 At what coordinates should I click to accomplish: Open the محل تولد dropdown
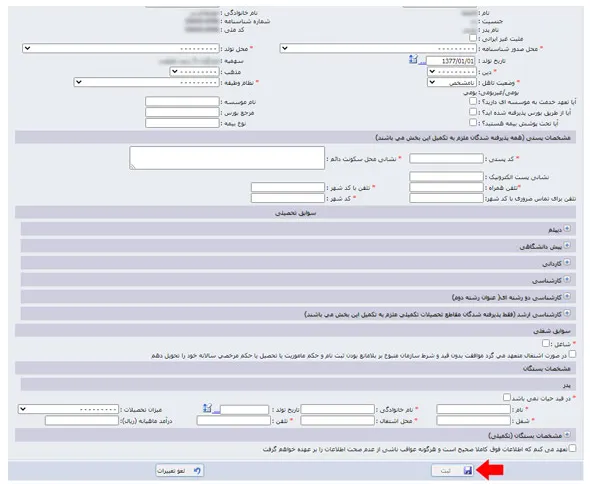coord(121,49)
